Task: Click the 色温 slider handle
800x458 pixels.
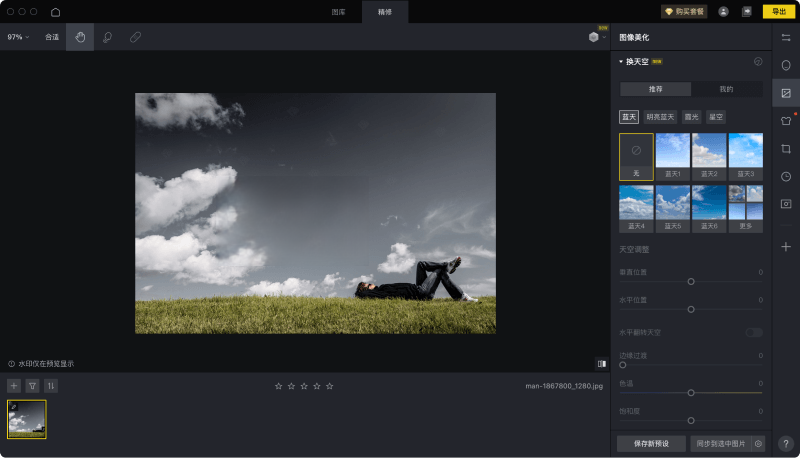Action: coord(691,392)
